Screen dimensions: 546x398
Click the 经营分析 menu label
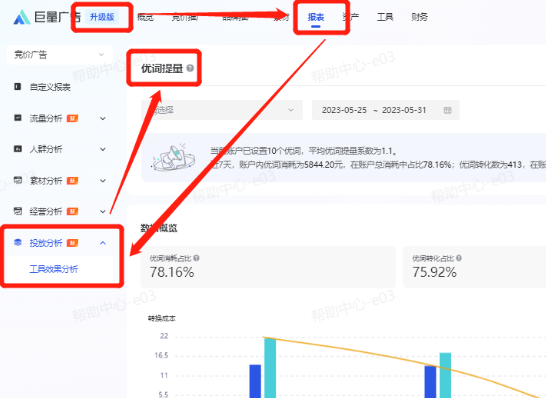[x=46, y=211]
